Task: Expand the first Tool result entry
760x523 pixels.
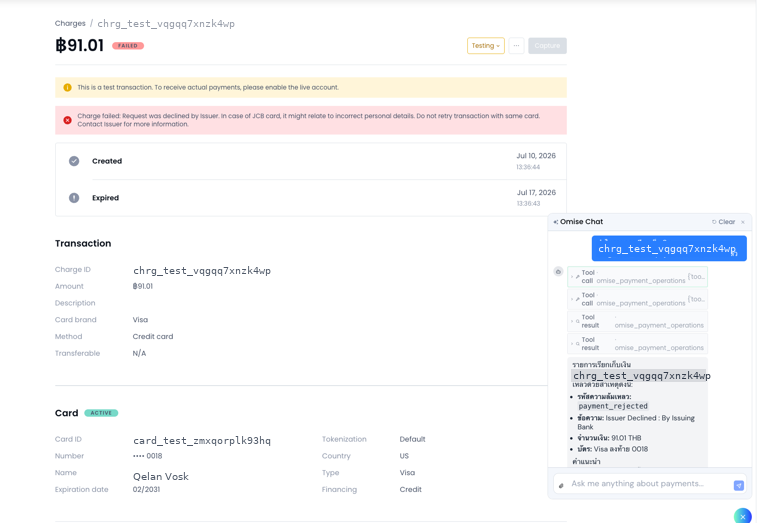Action: pyautogui.click(x=637, y=321)
